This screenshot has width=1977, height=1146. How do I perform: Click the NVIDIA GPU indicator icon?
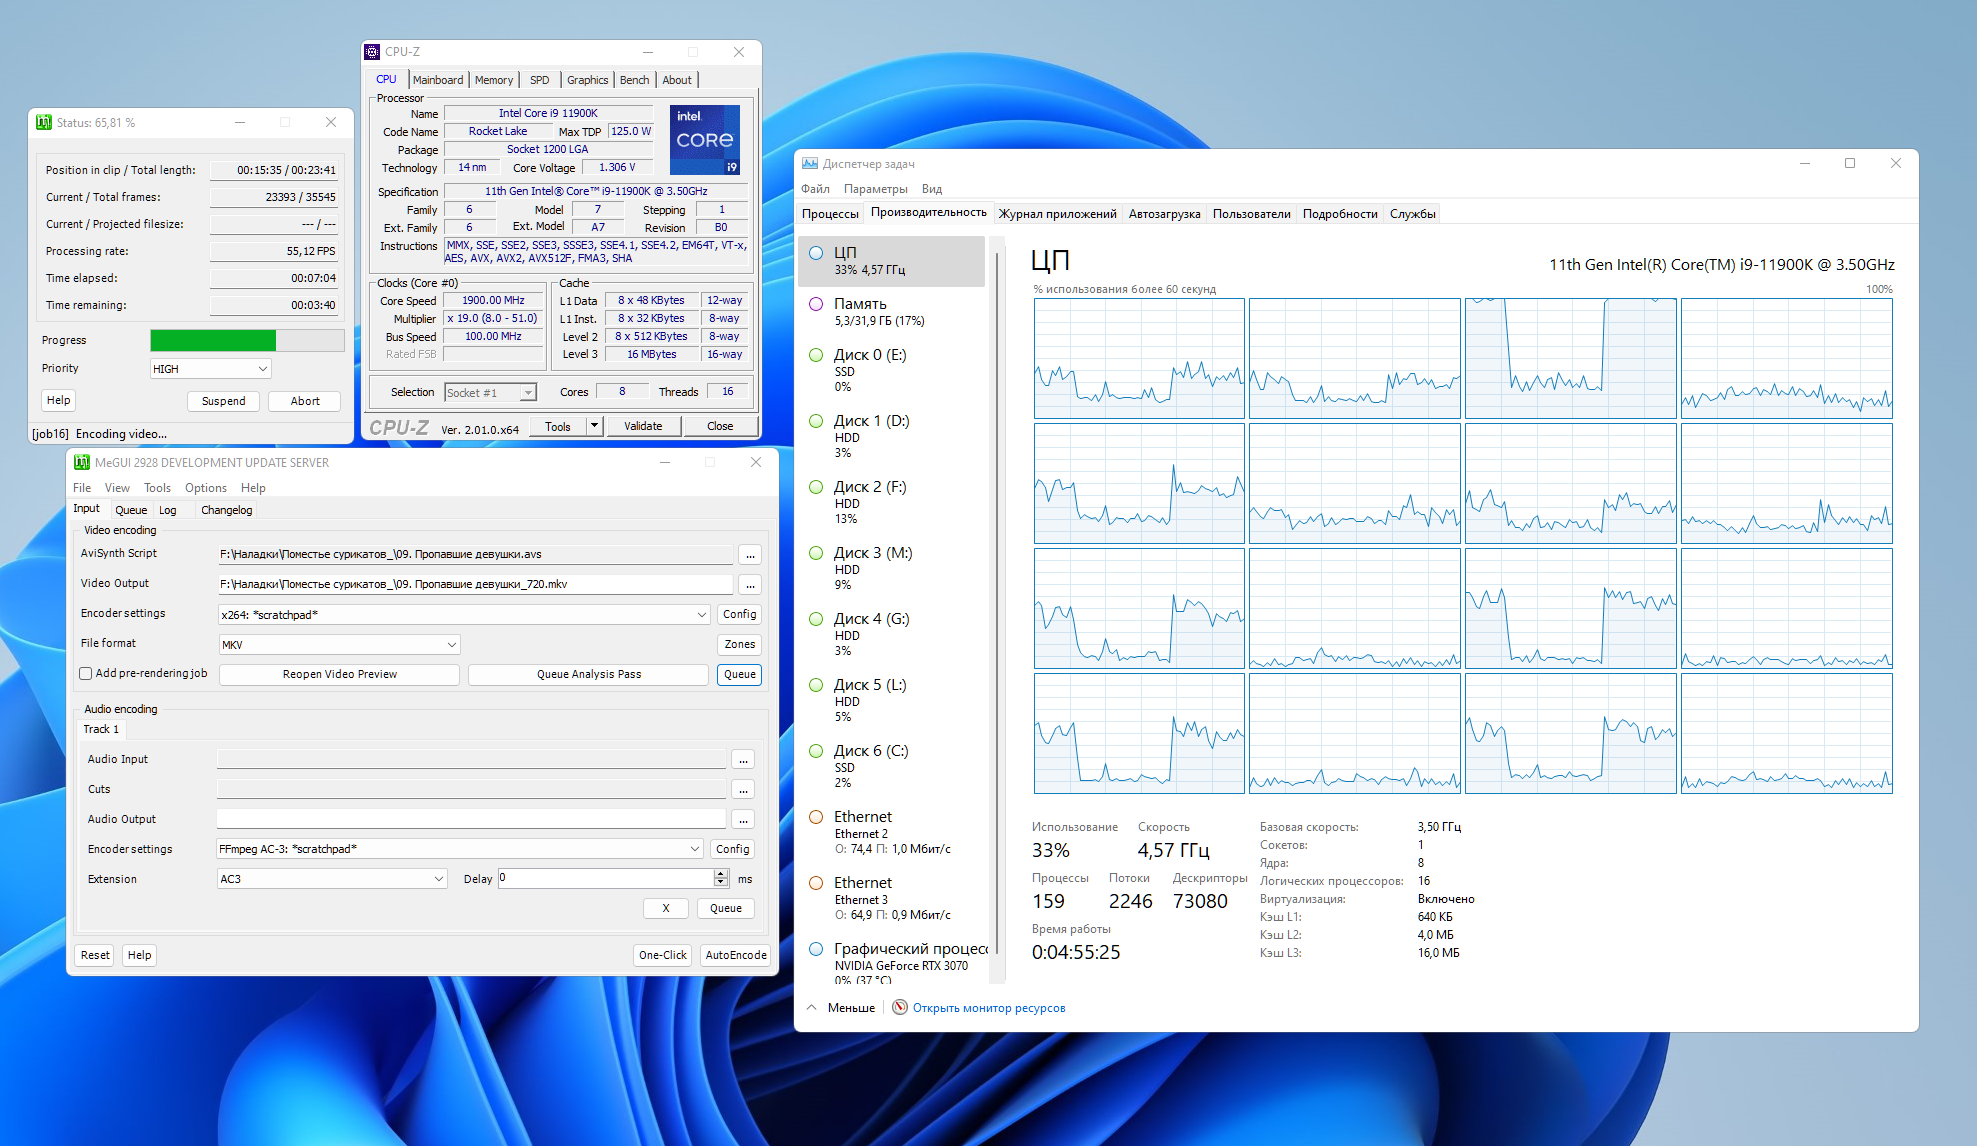(816, 949)
